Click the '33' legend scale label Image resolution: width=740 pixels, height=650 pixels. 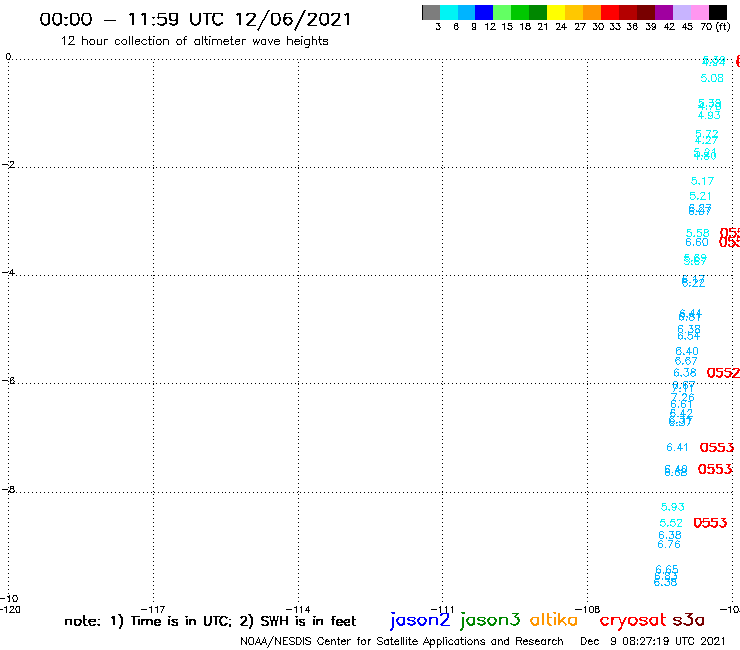click(x=615, y=26)
